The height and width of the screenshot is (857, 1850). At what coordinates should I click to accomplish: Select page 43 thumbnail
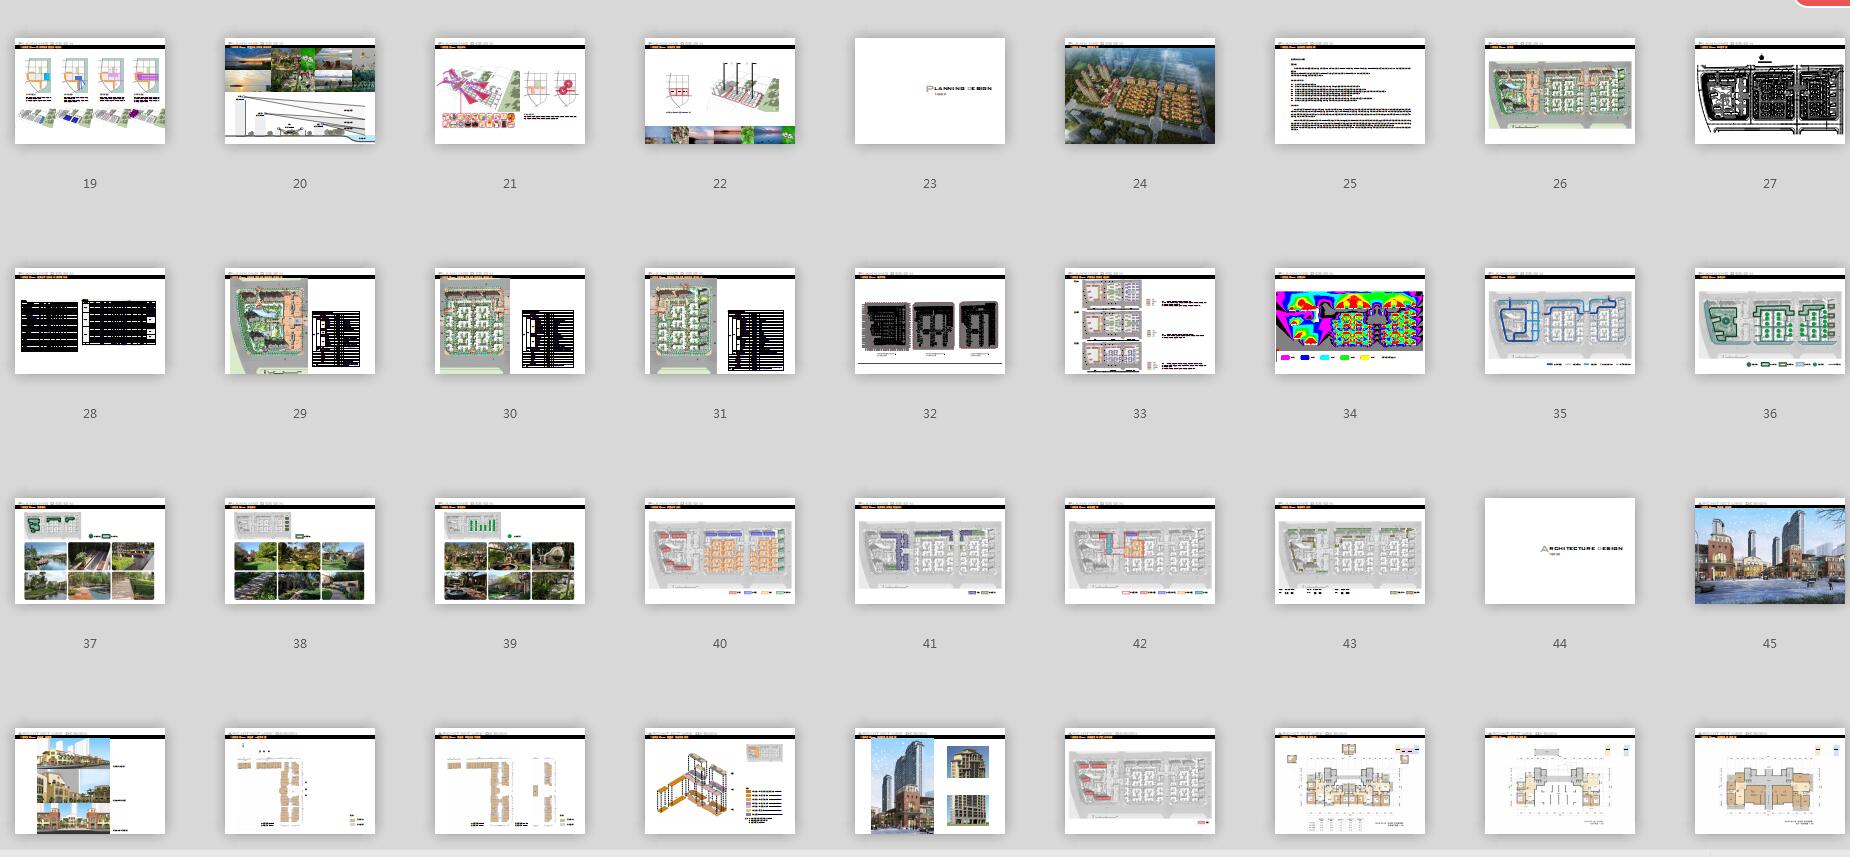pos(1350,551)
